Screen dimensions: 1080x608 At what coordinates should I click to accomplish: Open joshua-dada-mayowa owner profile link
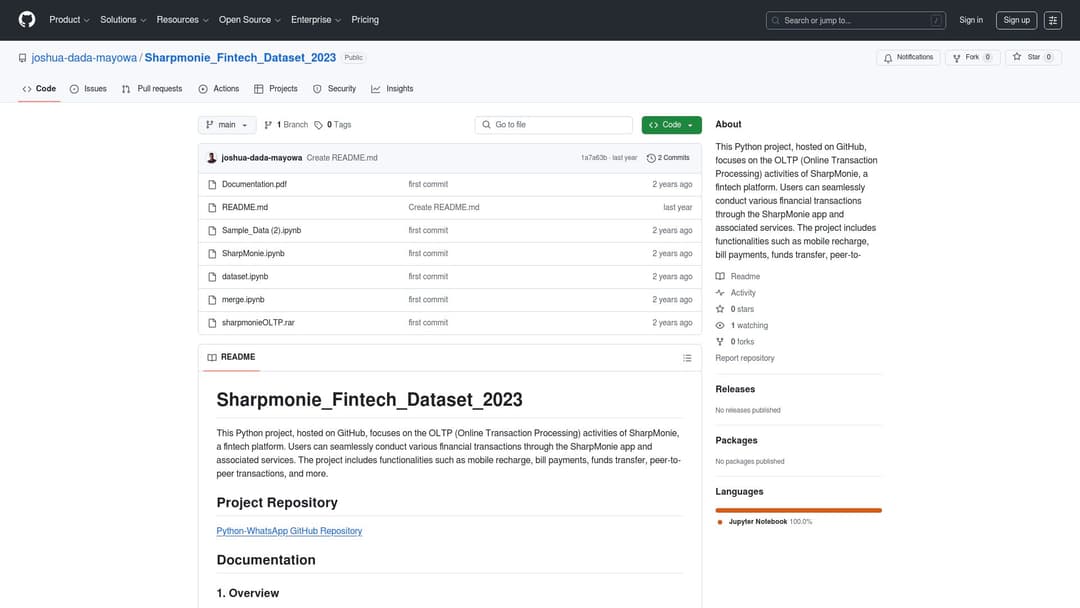[x=84, y=58]
